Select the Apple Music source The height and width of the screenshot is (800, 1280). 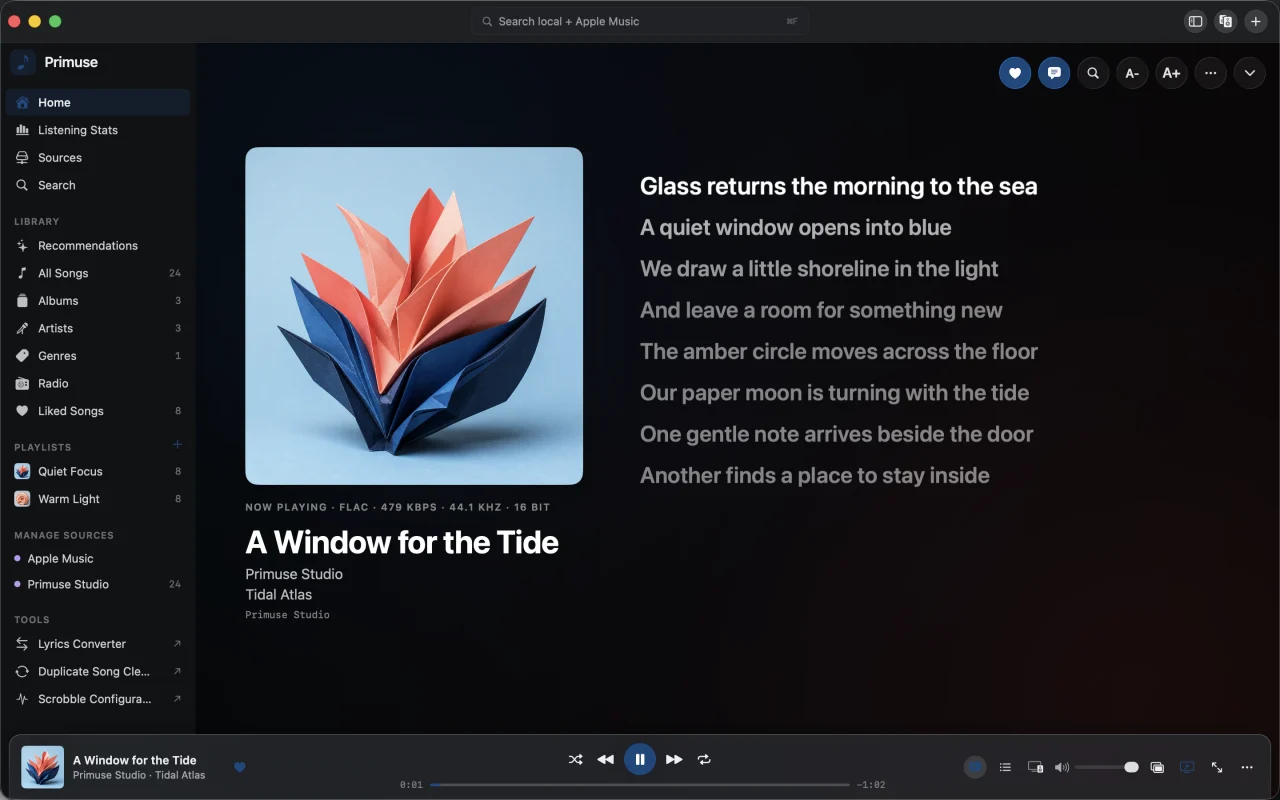(x=98, y=559)
